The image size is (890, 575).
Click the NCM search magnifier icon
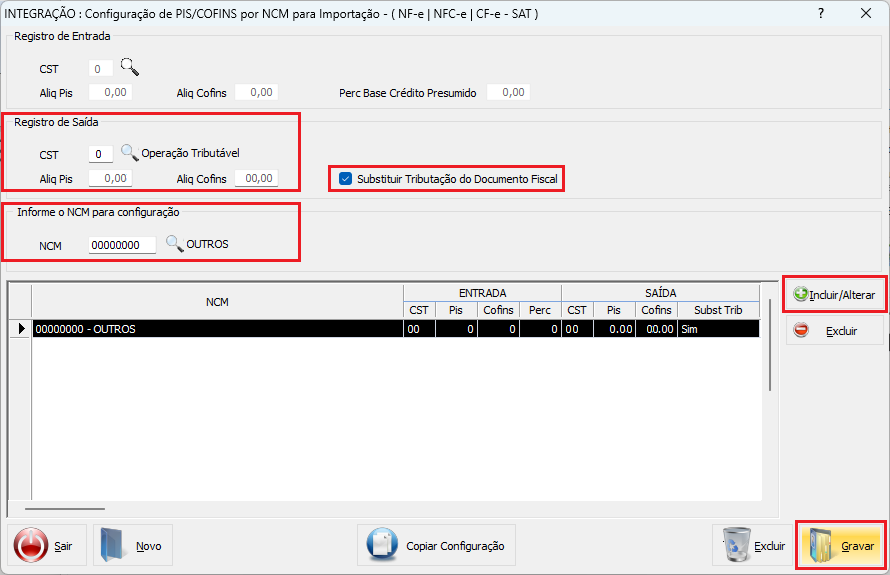click(175, 244)
